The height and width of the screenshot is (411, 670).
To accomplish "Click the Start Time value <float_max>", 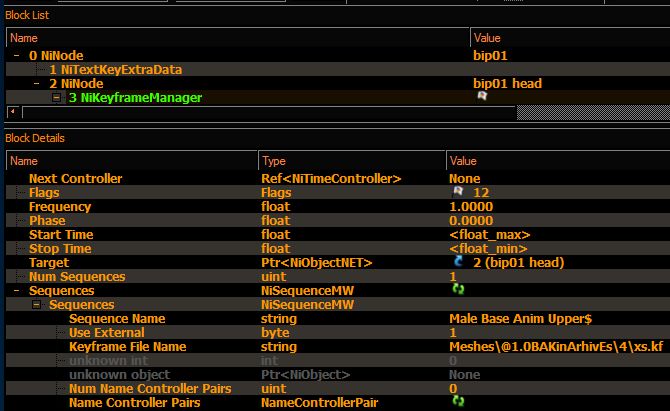I will coord(490,235).
